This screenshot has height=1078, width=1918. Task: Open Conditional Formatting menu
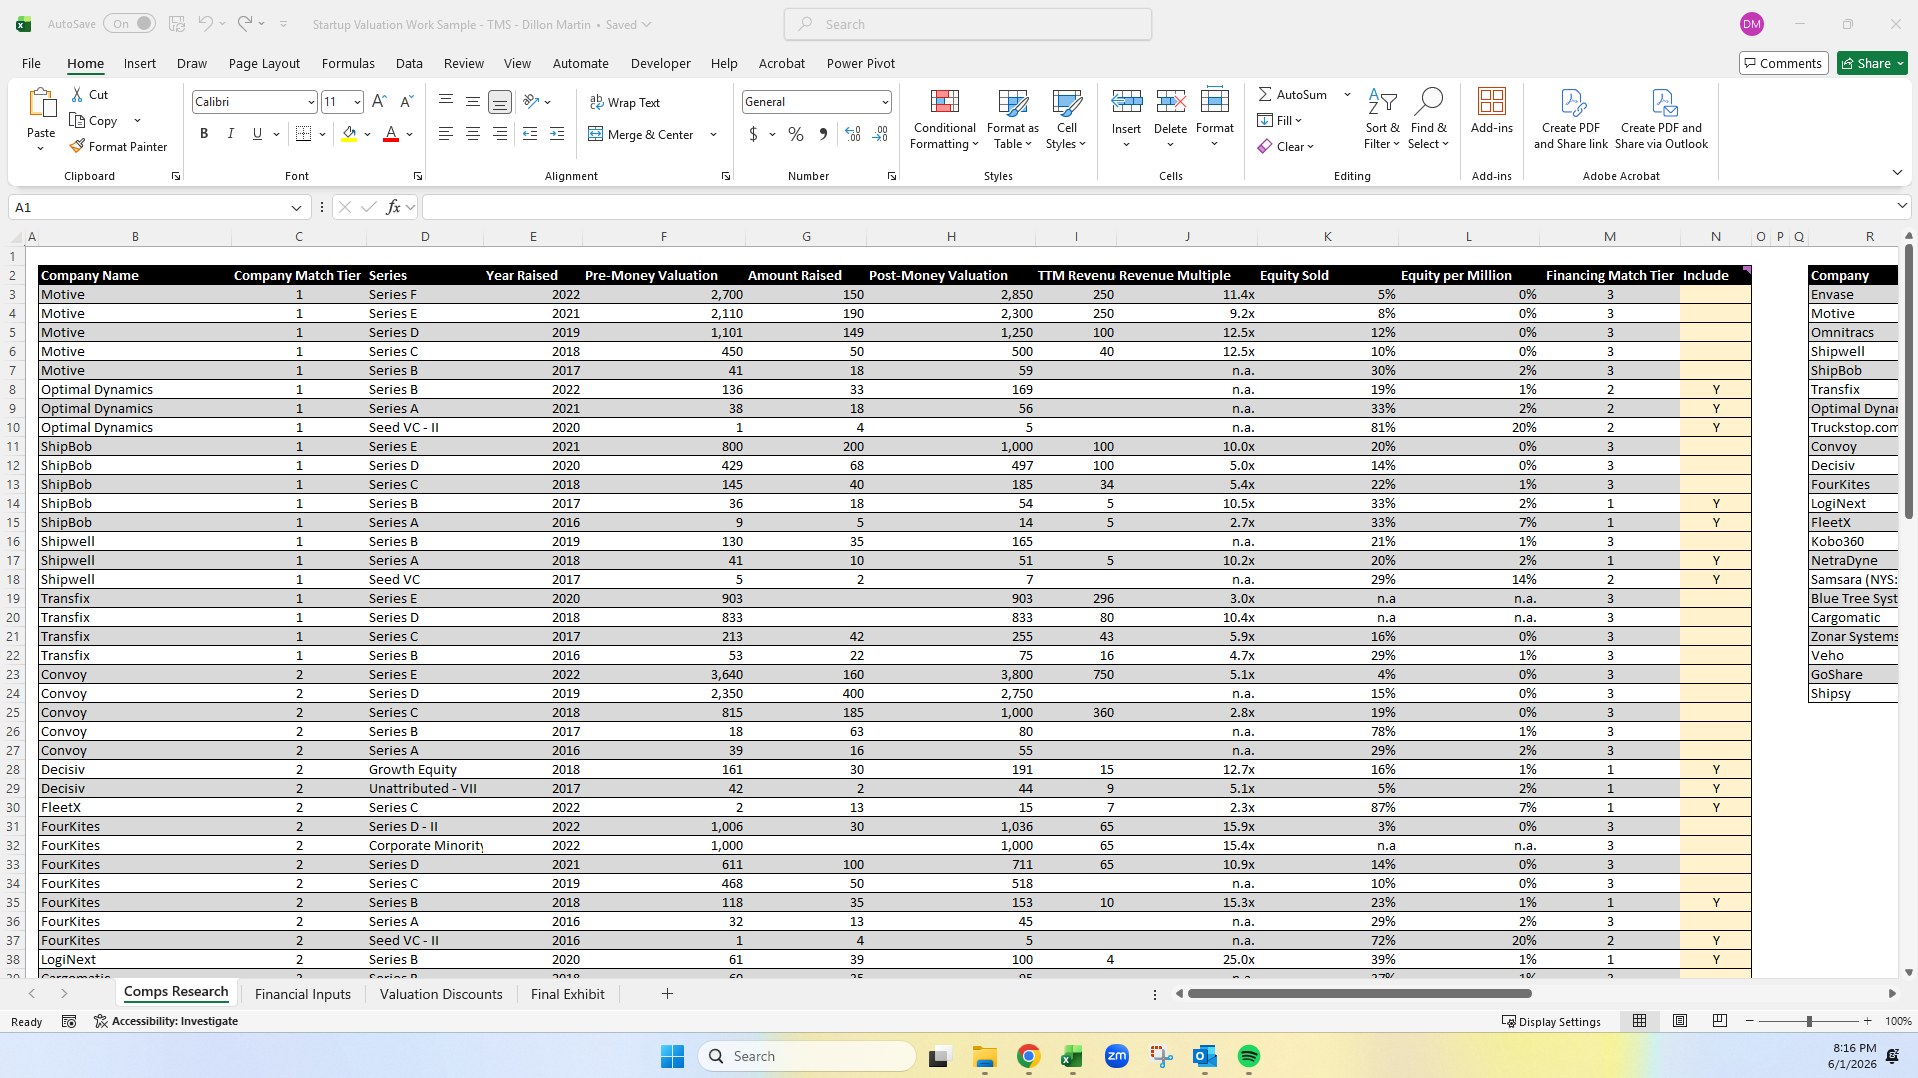coord(944,119)
